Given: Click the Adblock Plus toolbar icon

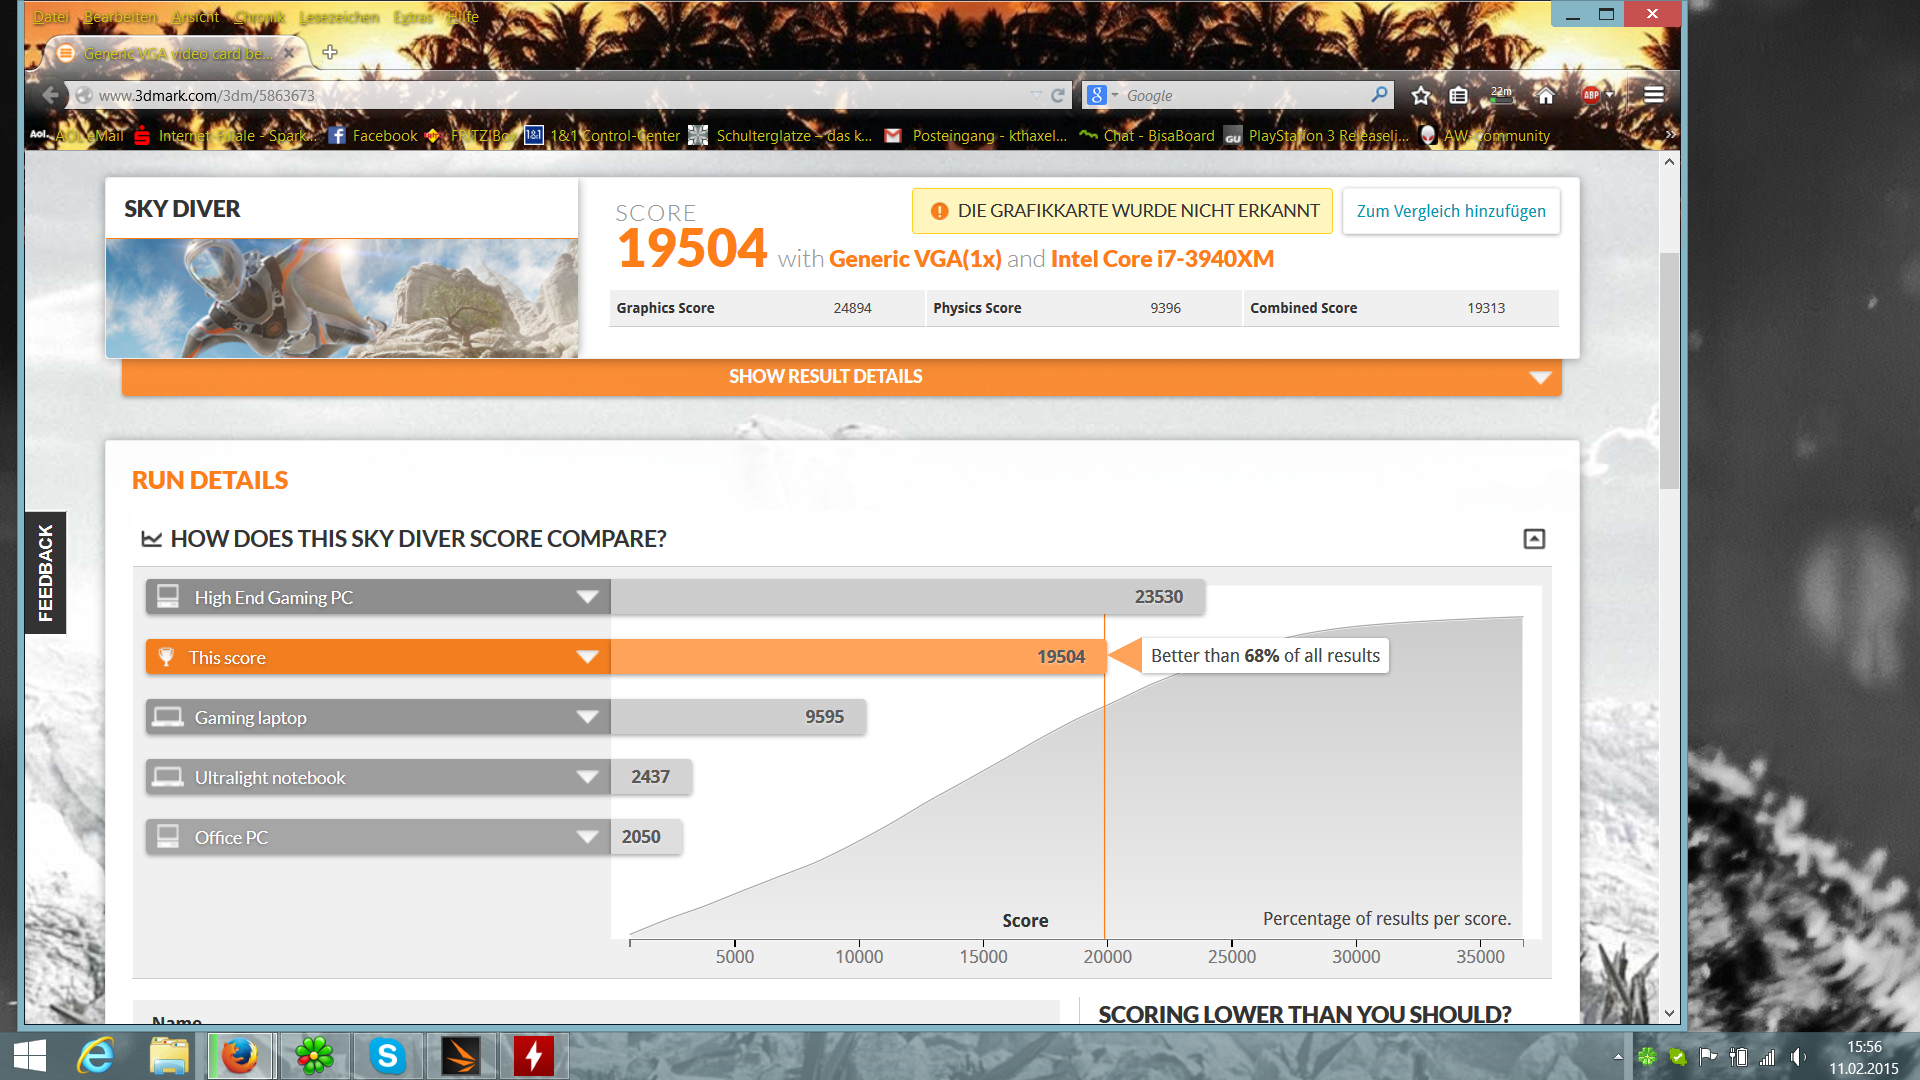Looking at the screenshot, I should [x=1591, y=95].
